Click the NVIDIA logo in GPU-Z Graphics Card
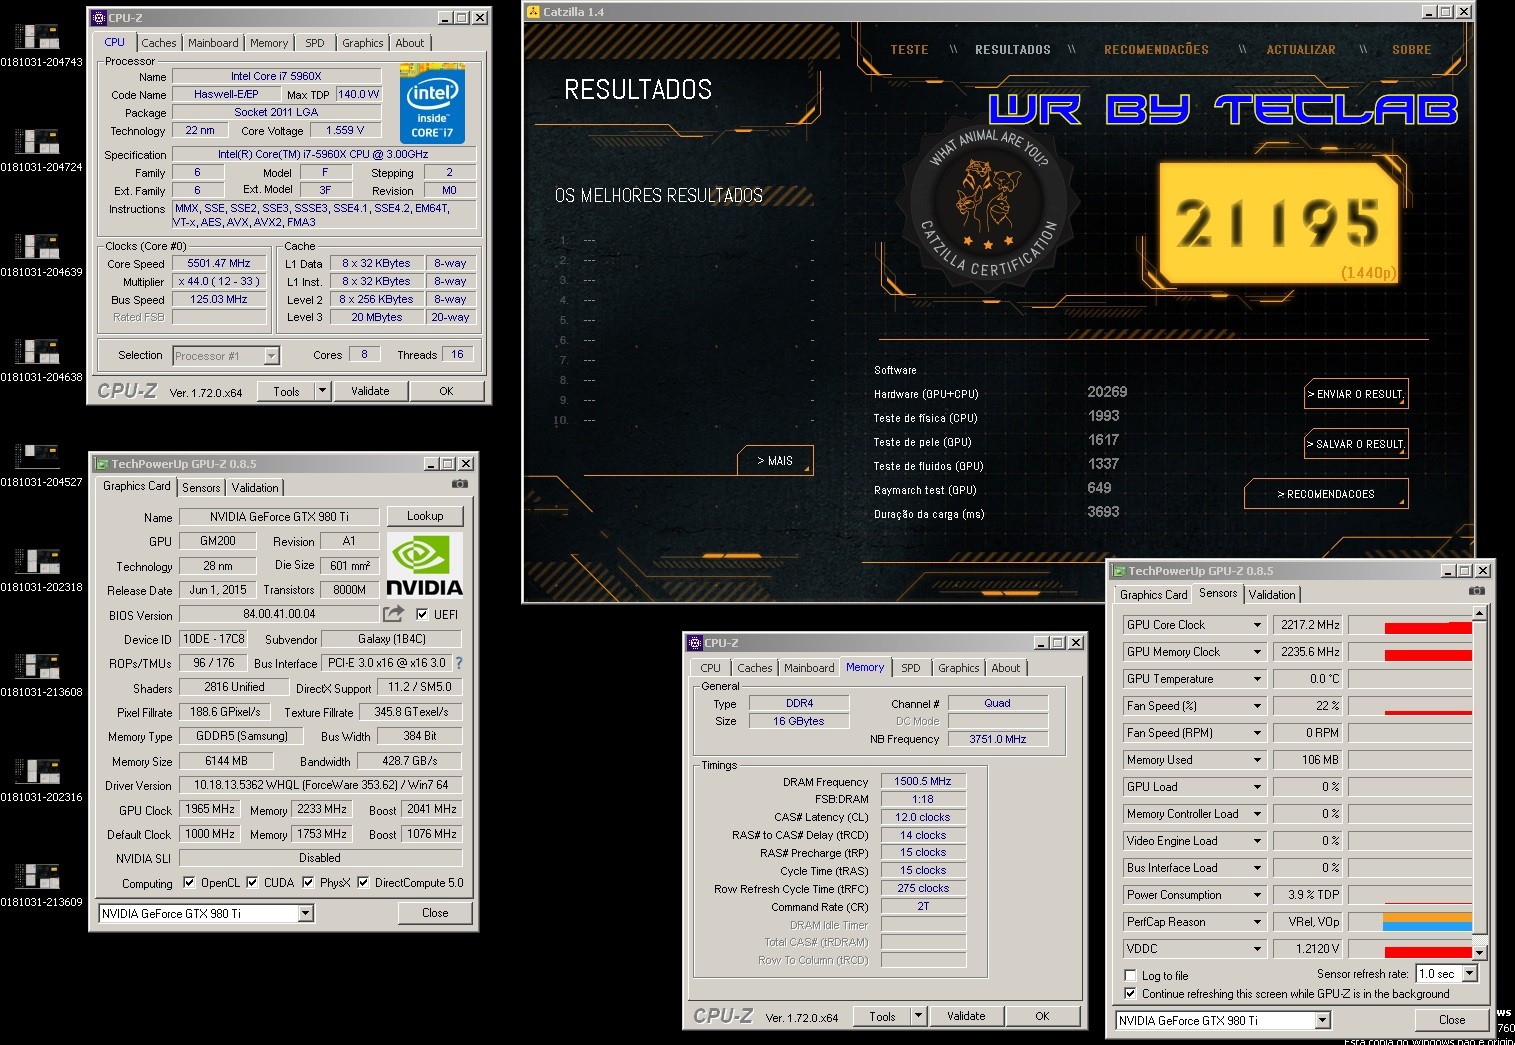The width and height of the screenshot is (1515, 1045). [x=424, y=565]
